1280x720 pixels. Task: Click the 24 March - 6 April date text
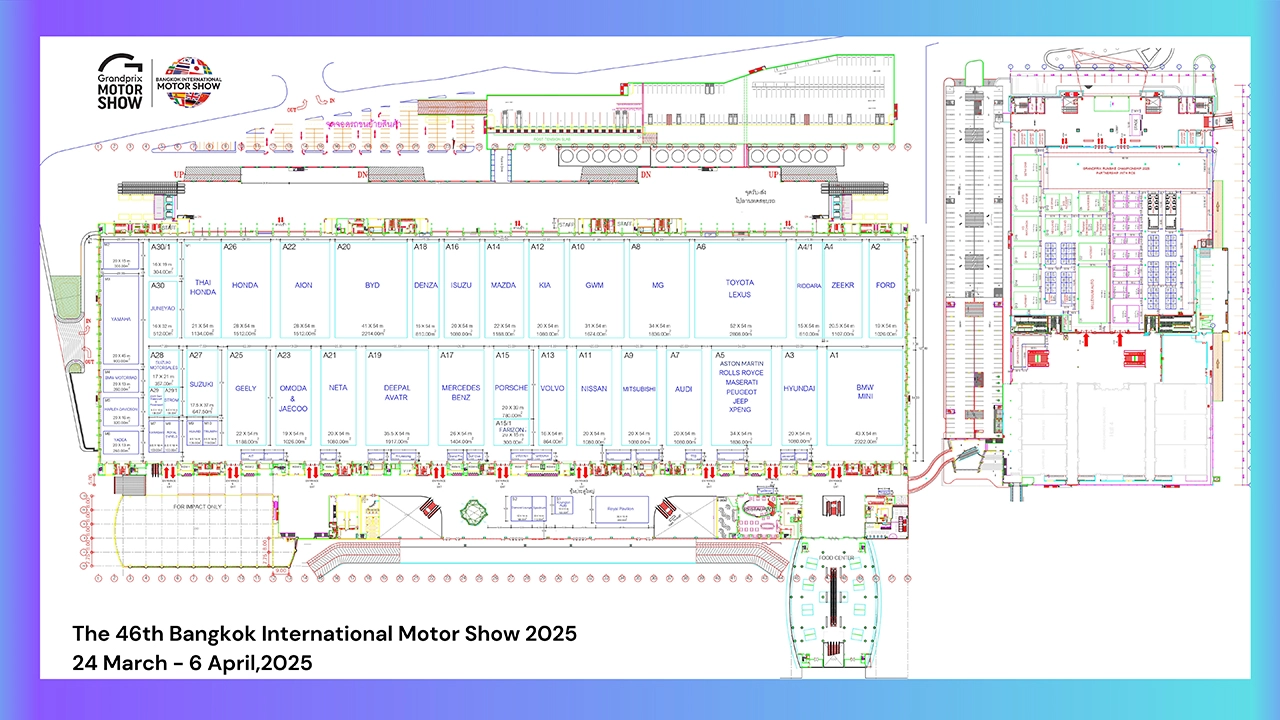(x=192, y=662)
